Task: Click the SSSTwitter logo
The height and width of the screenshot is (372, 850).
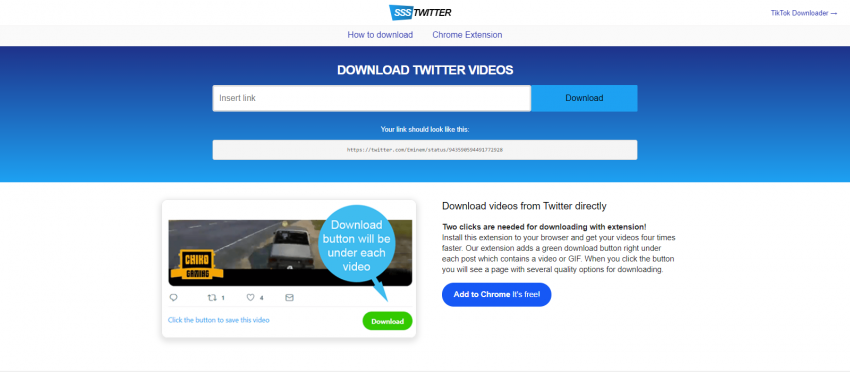Action: 420,12
